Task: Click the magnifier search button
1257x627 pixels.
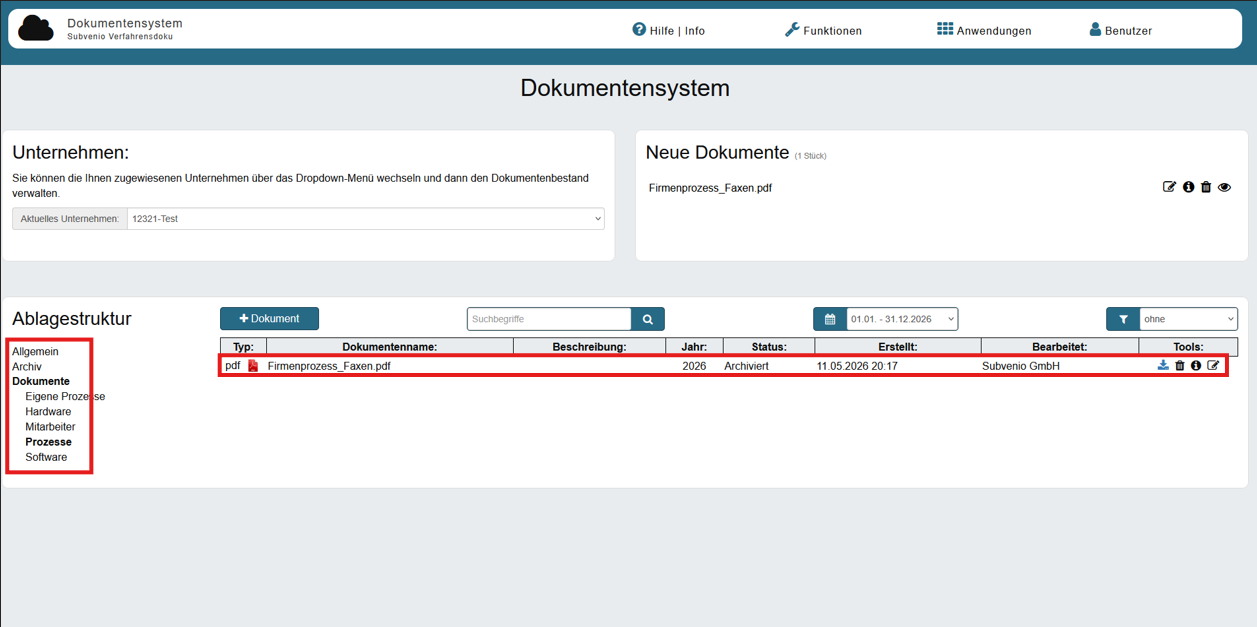Action: pyautogui.click(x=648, y=319)
